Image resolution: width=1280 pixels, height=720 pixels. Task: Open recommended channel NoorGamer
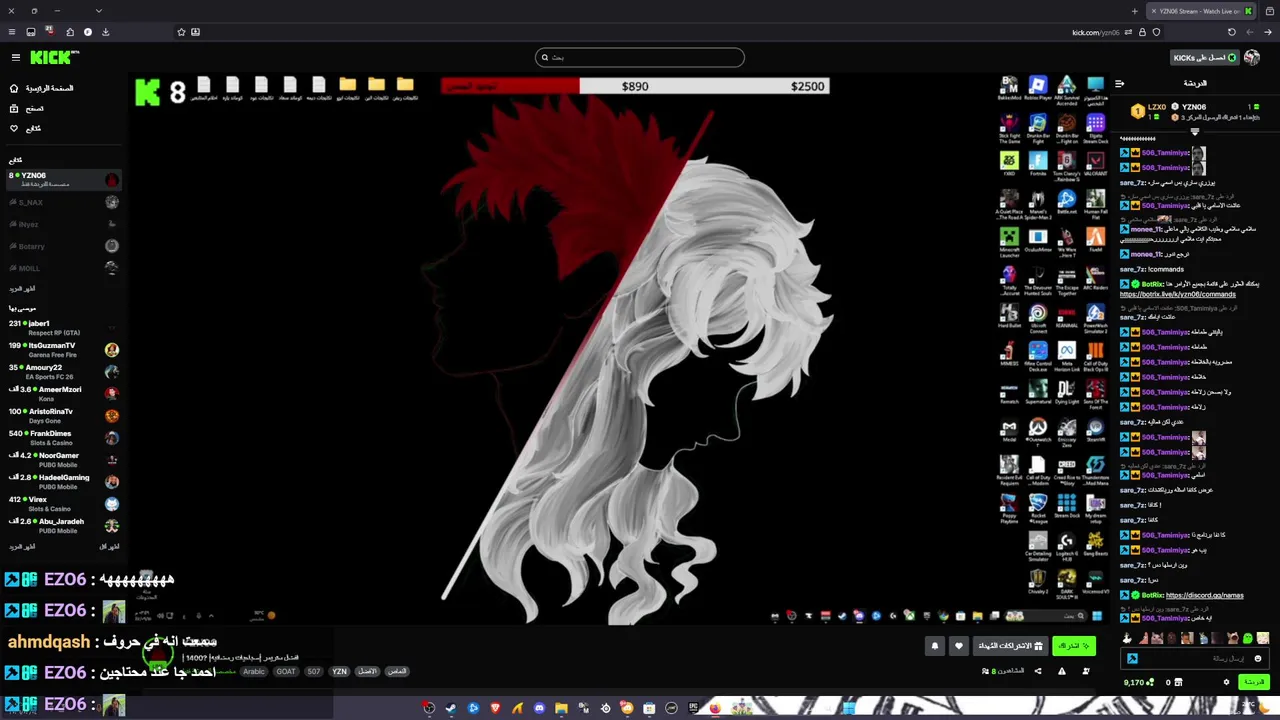(63, 459)
